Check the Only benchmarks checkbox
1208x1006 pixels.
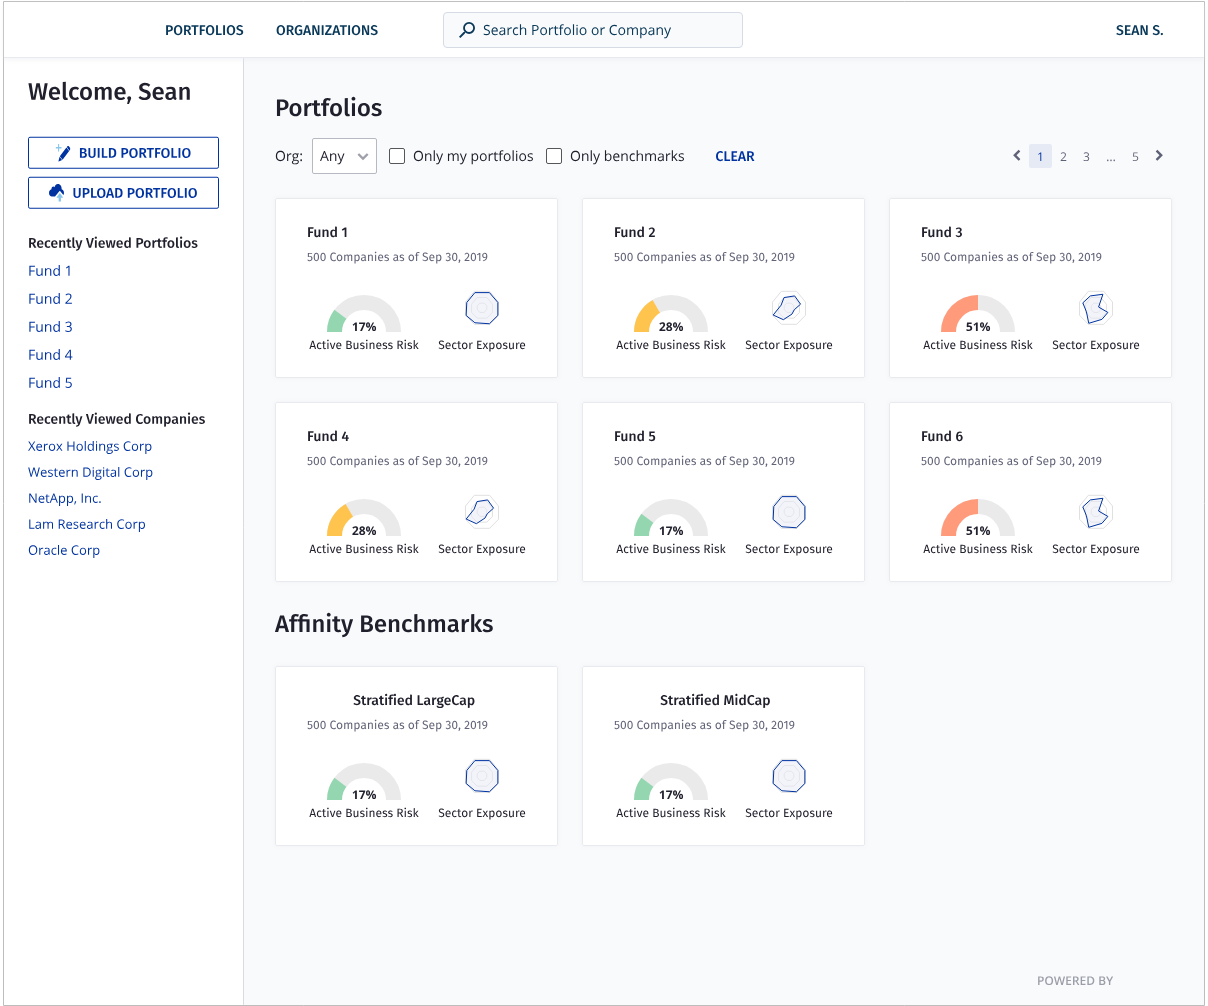(554, 156)
